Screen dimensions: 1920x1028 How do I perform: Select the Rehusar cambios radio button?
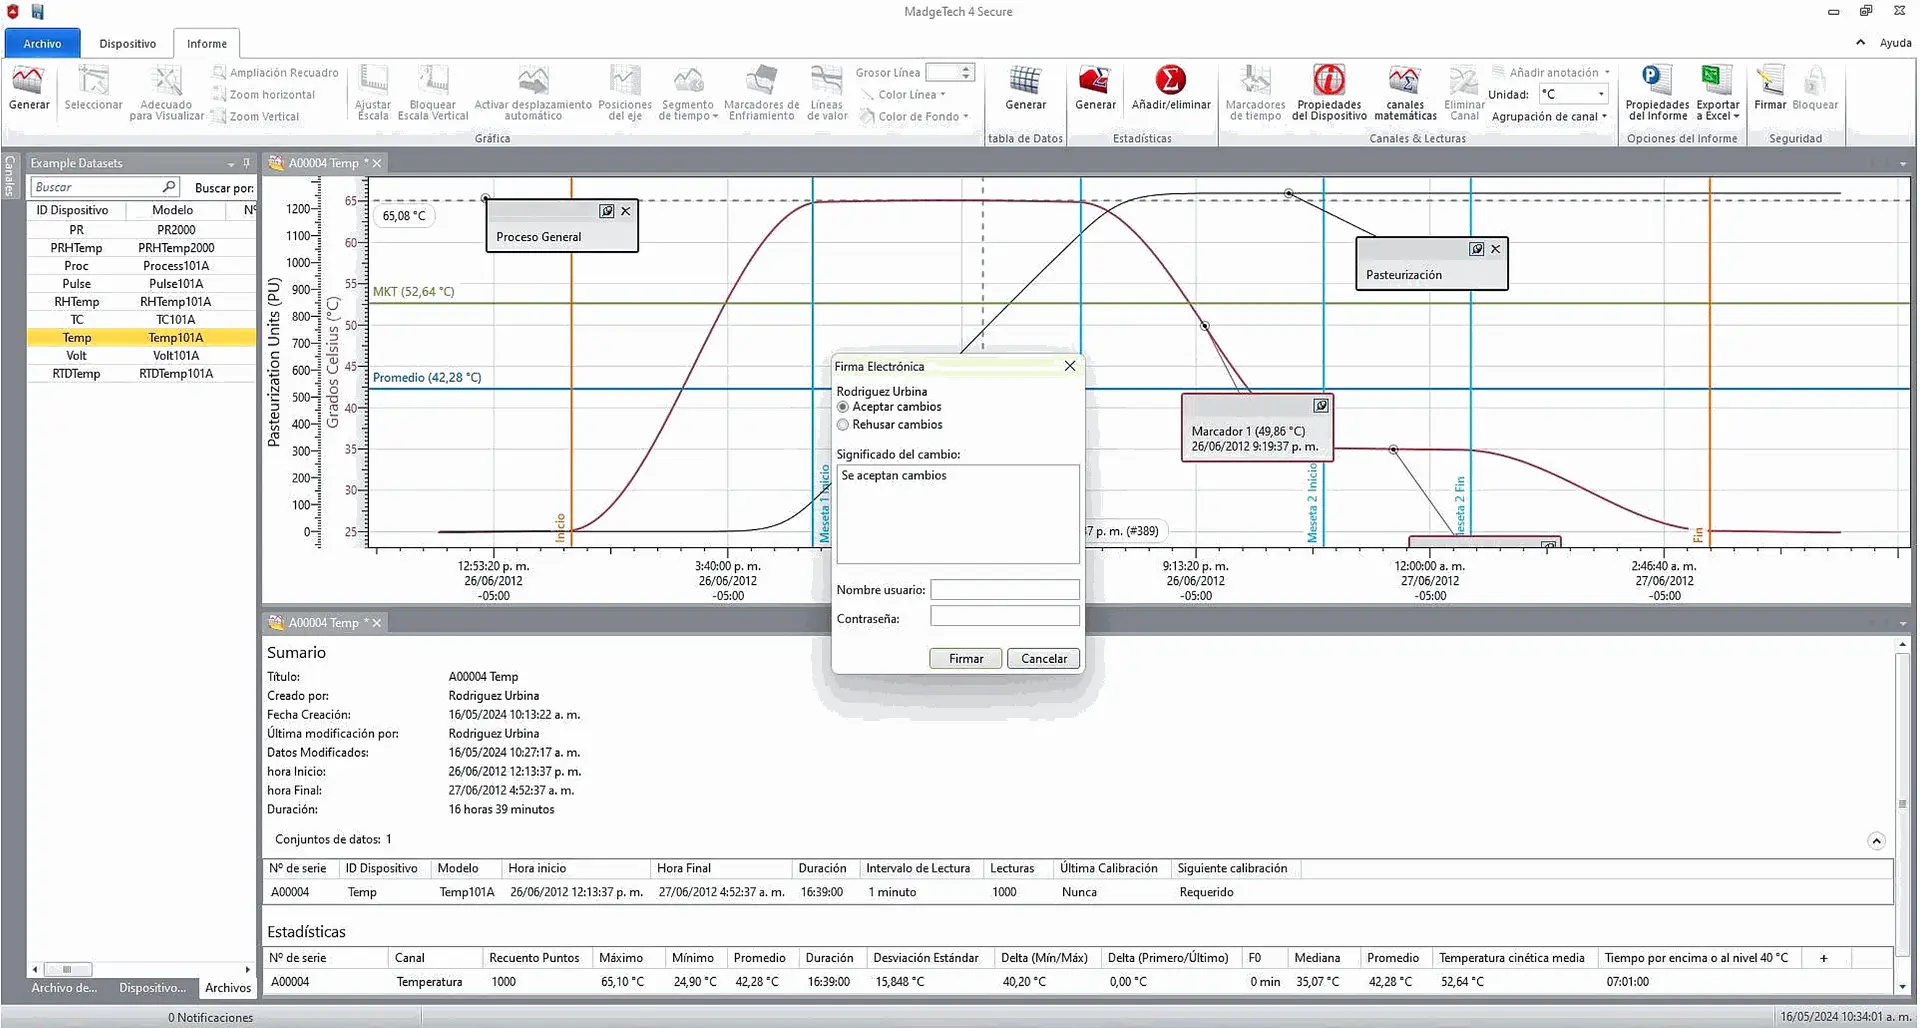pos(843,425)
